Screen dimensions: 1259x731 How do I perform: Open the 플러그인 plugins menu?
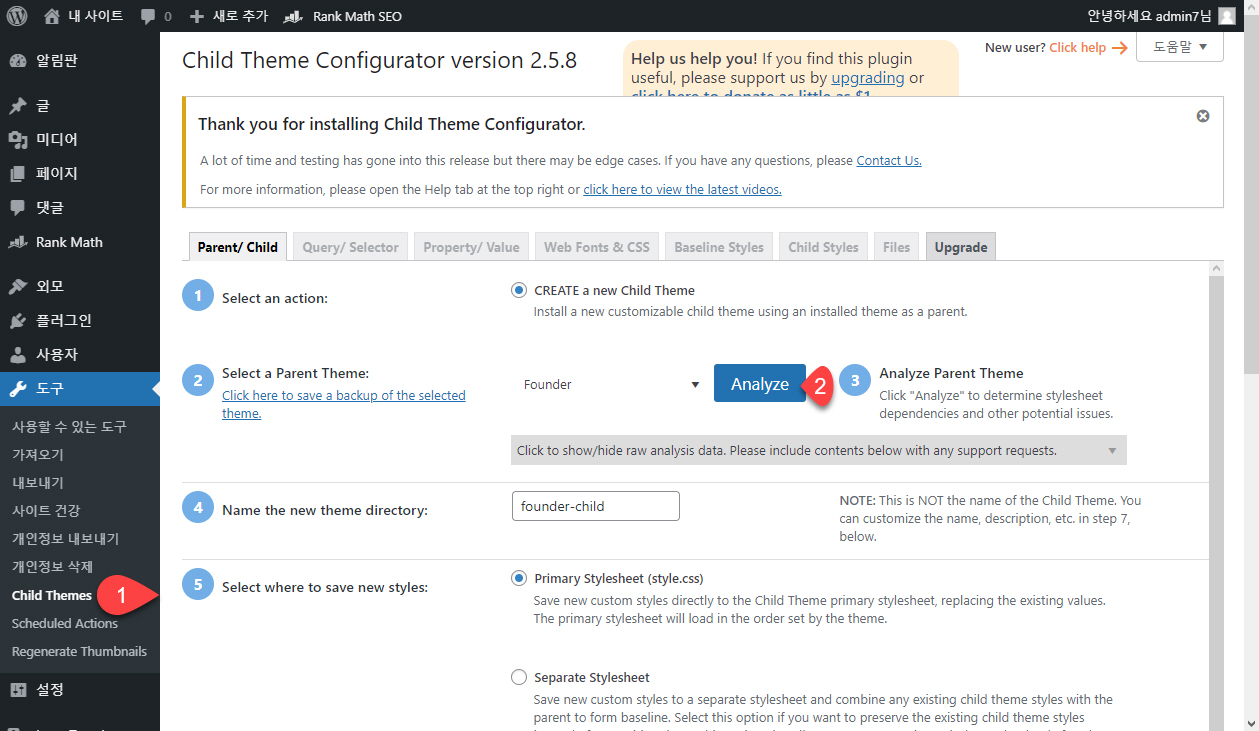tap(80, 320)
